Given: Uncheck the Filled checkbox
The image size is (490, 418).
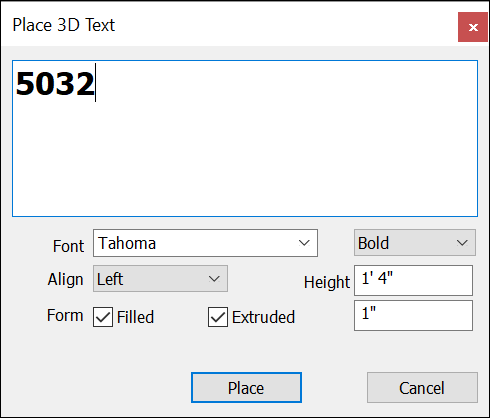Looking at the screenshot, I should coord(103,317).
